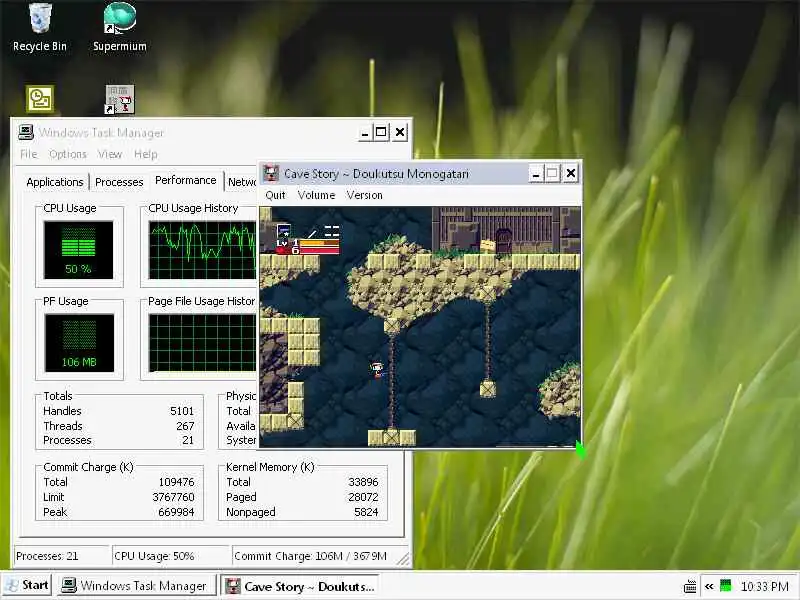The height and width of the screenshot is (600, 800).
Task: Open the Help menu in Task Manager
Action: click(x=145, y=154)
